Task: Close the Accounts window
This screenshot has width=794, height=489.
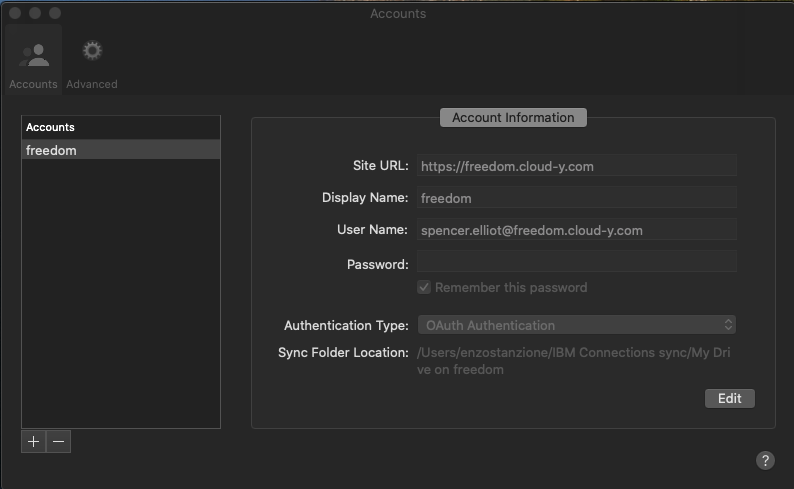Action: click(15, 13)
